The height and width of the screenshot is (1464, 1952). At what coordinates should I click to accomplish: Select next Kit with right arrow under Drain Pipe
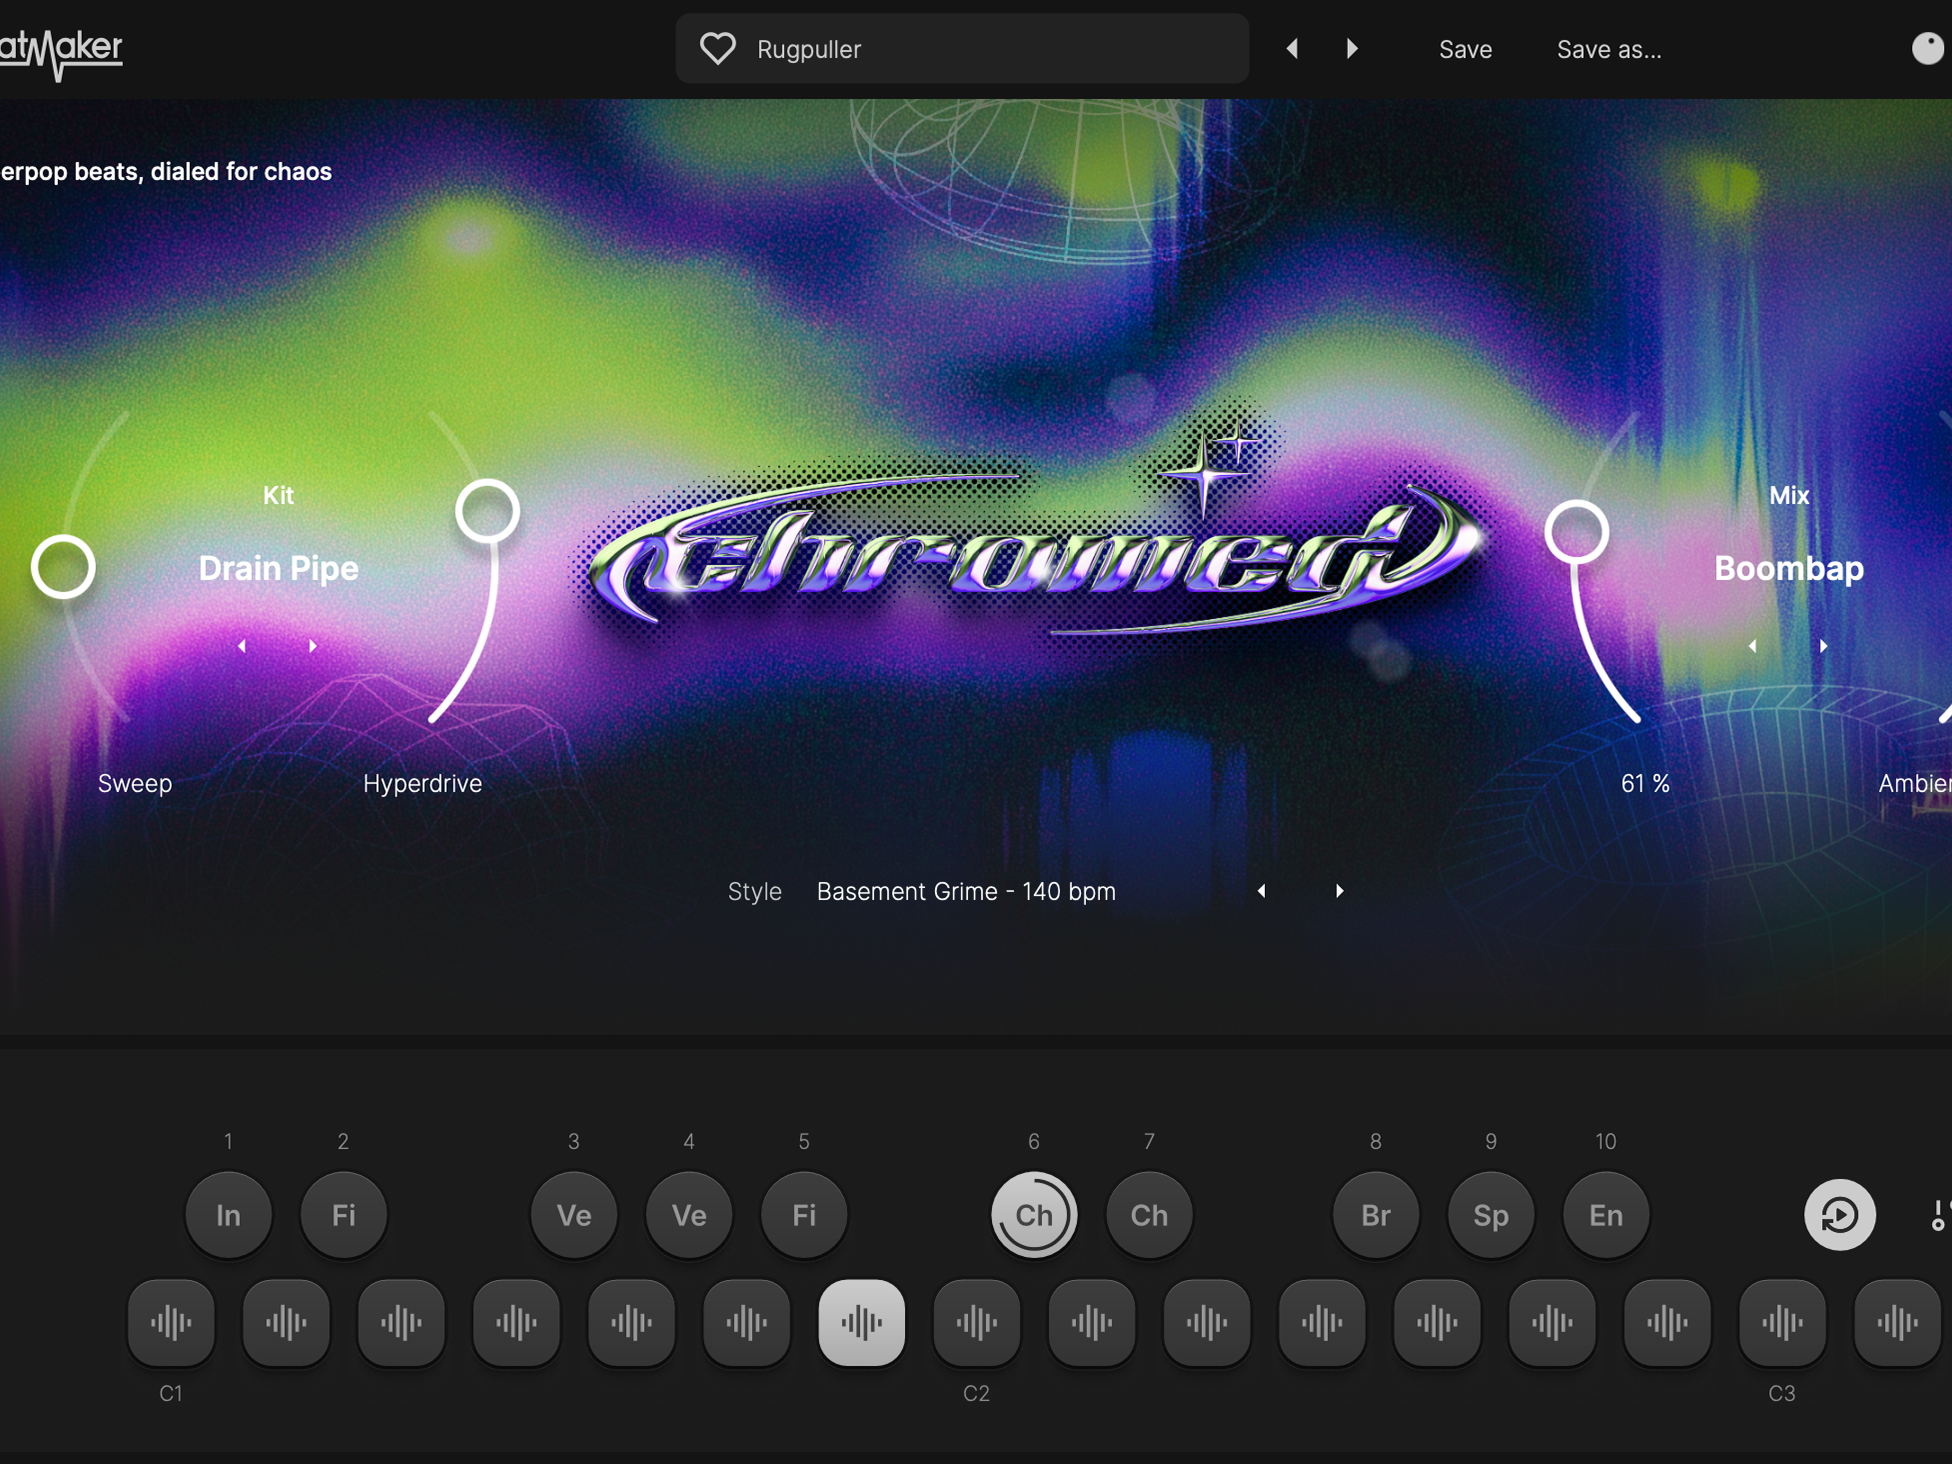(x=313, y=646)
